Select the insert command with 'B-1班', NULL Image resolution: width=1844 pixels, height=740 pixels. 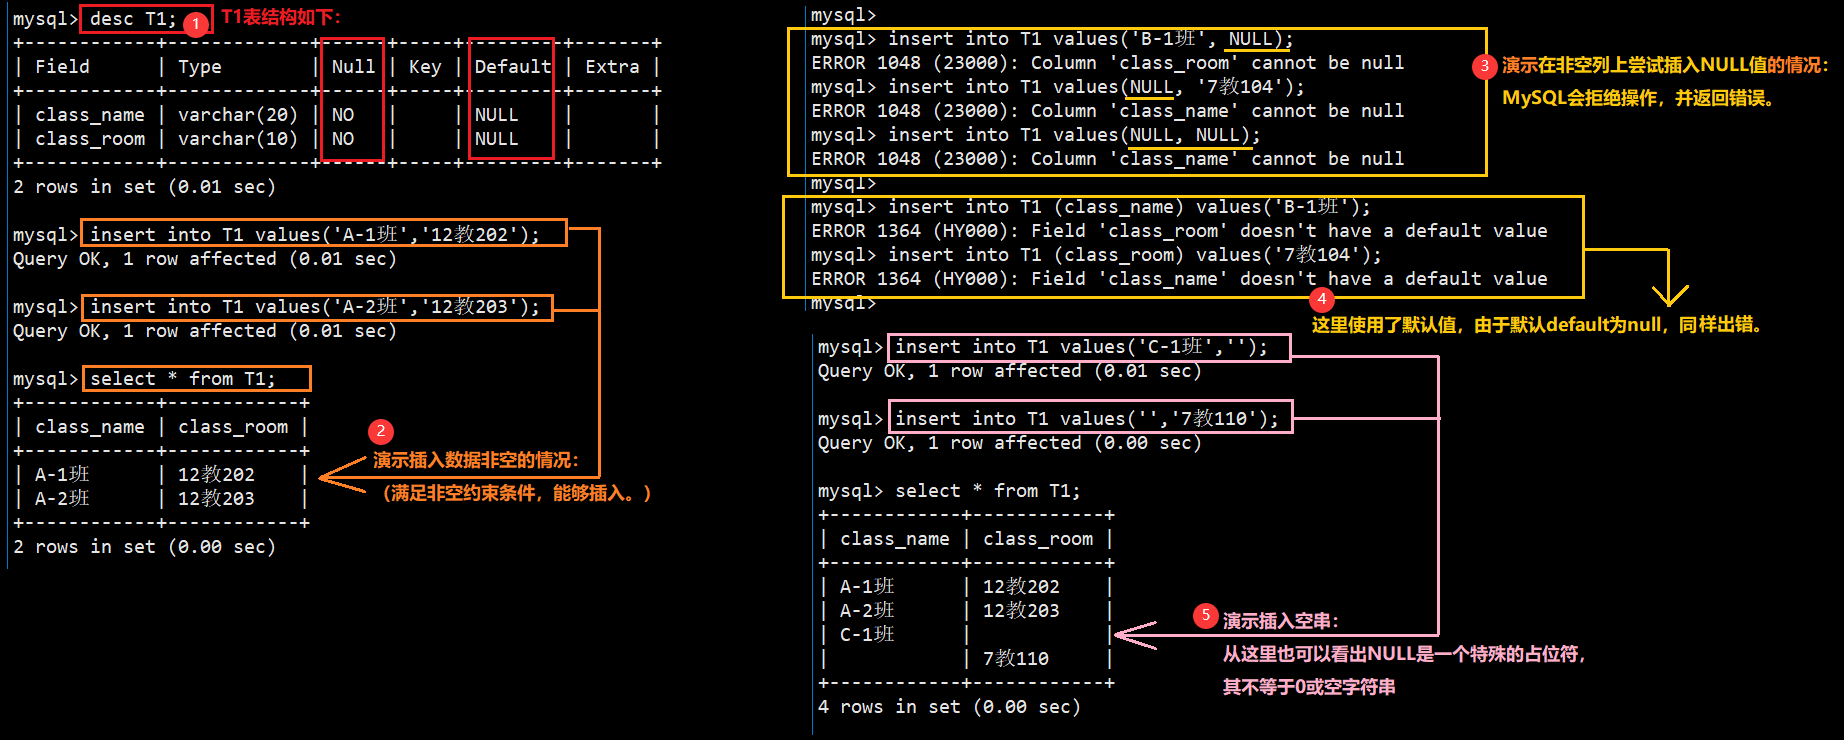click(1091, 39)
